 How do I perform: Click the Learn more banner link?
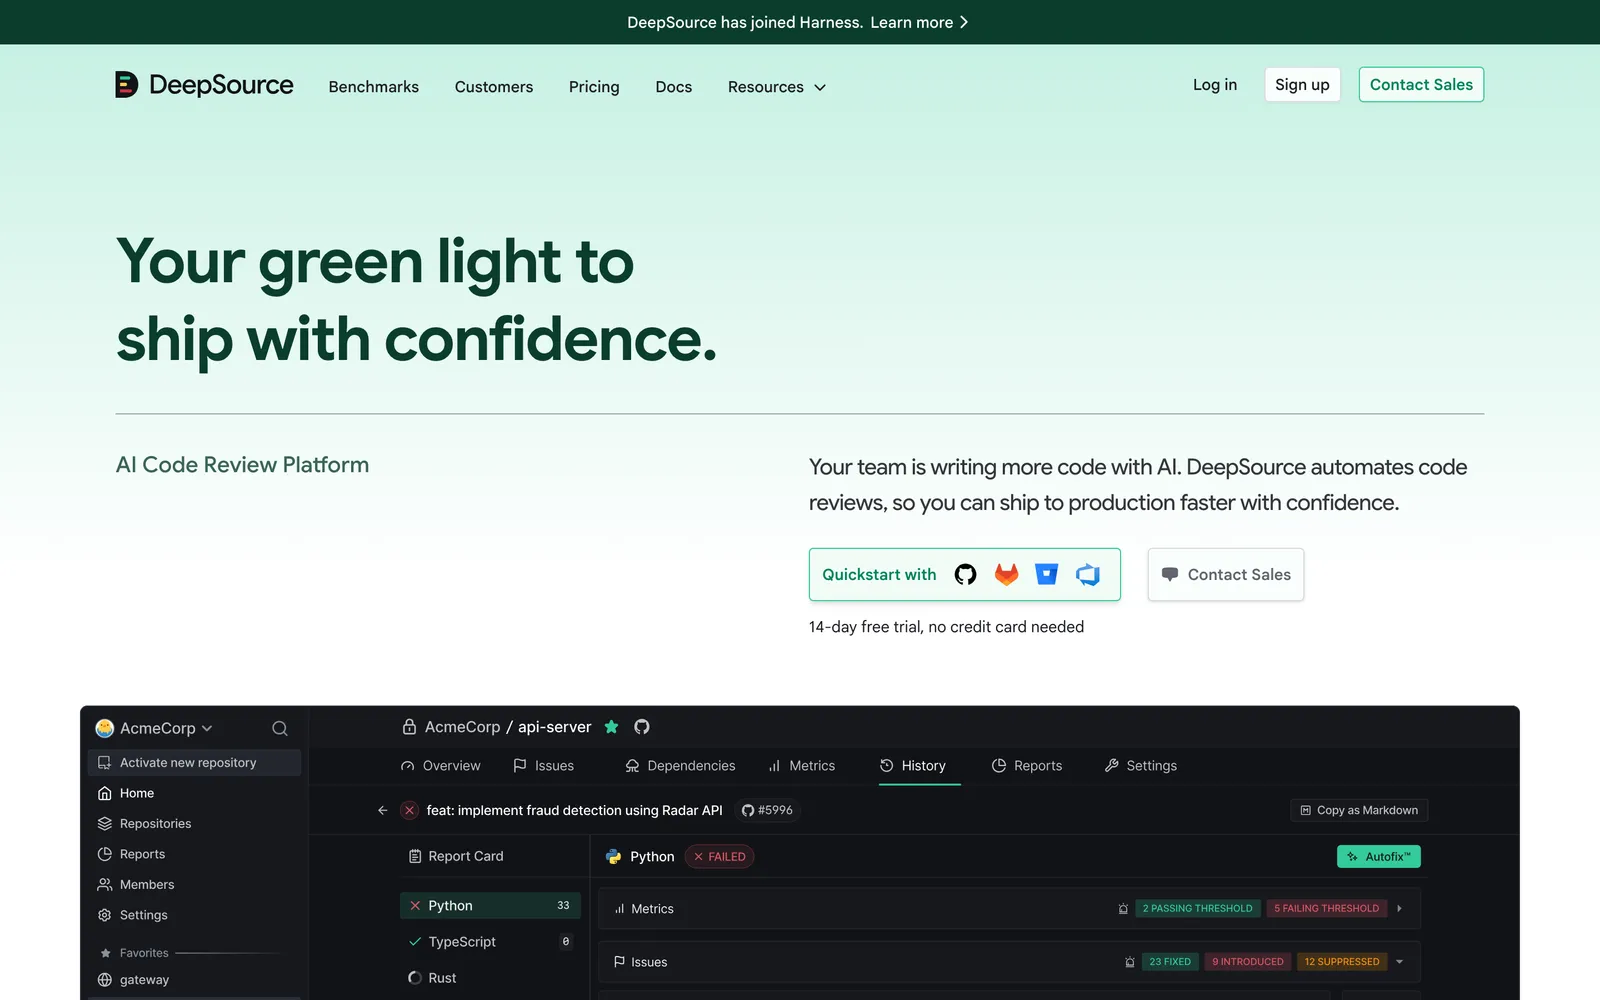919,22
